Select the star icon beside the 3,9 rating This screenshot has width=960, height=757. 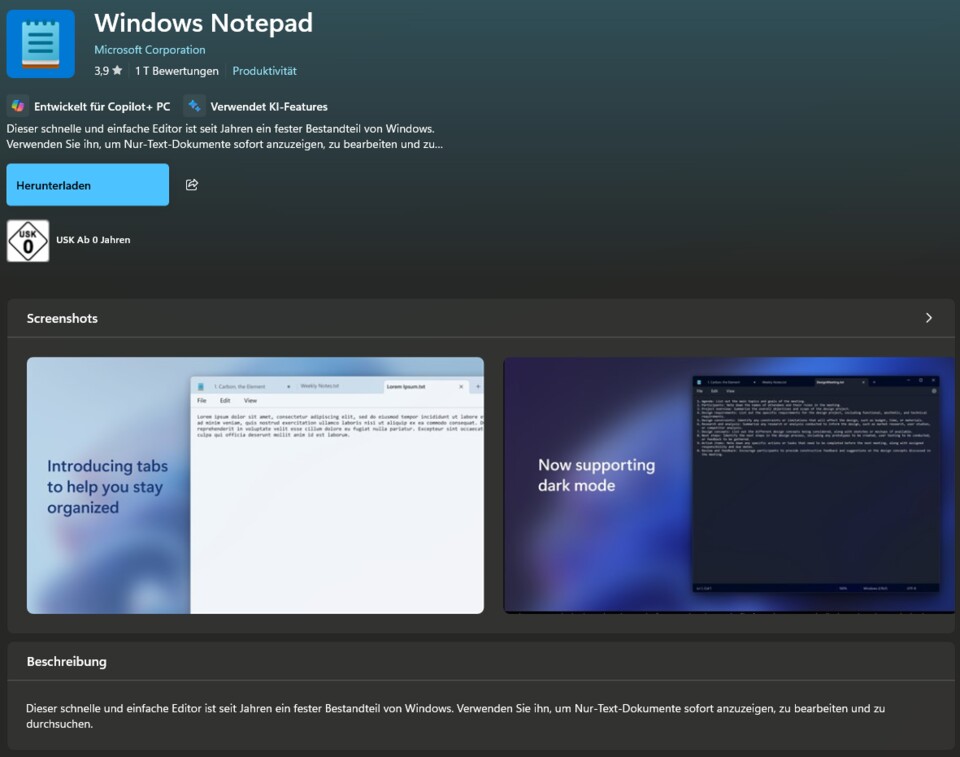pos(118,71)
